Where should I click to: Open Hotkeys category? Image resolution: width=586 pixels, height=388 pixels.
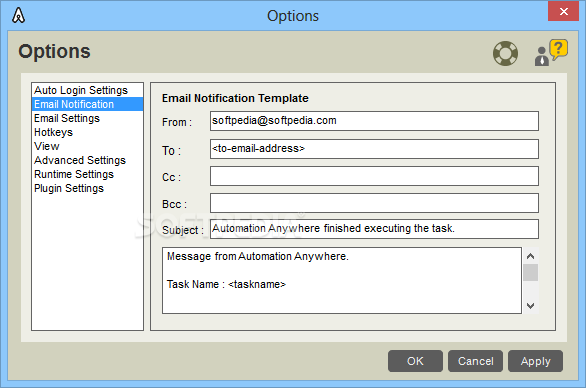(x=87, y=132)
